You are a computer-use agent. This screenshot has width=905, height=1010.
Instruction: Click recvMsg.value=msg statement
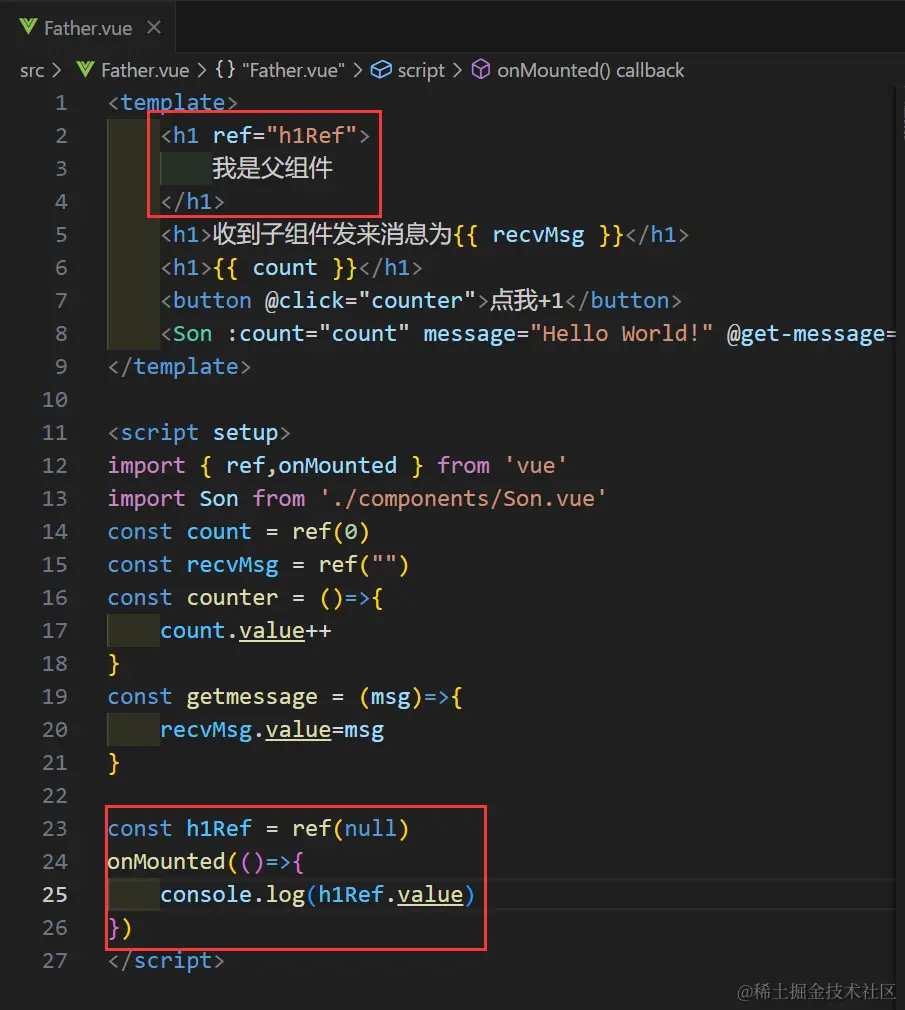click(272, 730)
